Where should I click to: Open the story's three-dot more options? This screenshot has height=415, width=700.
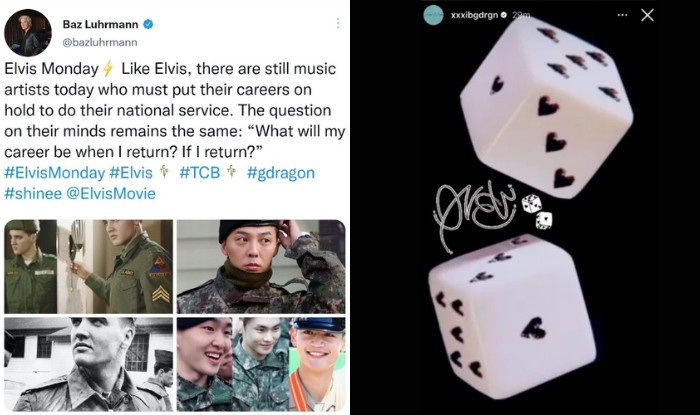point(622,15)
